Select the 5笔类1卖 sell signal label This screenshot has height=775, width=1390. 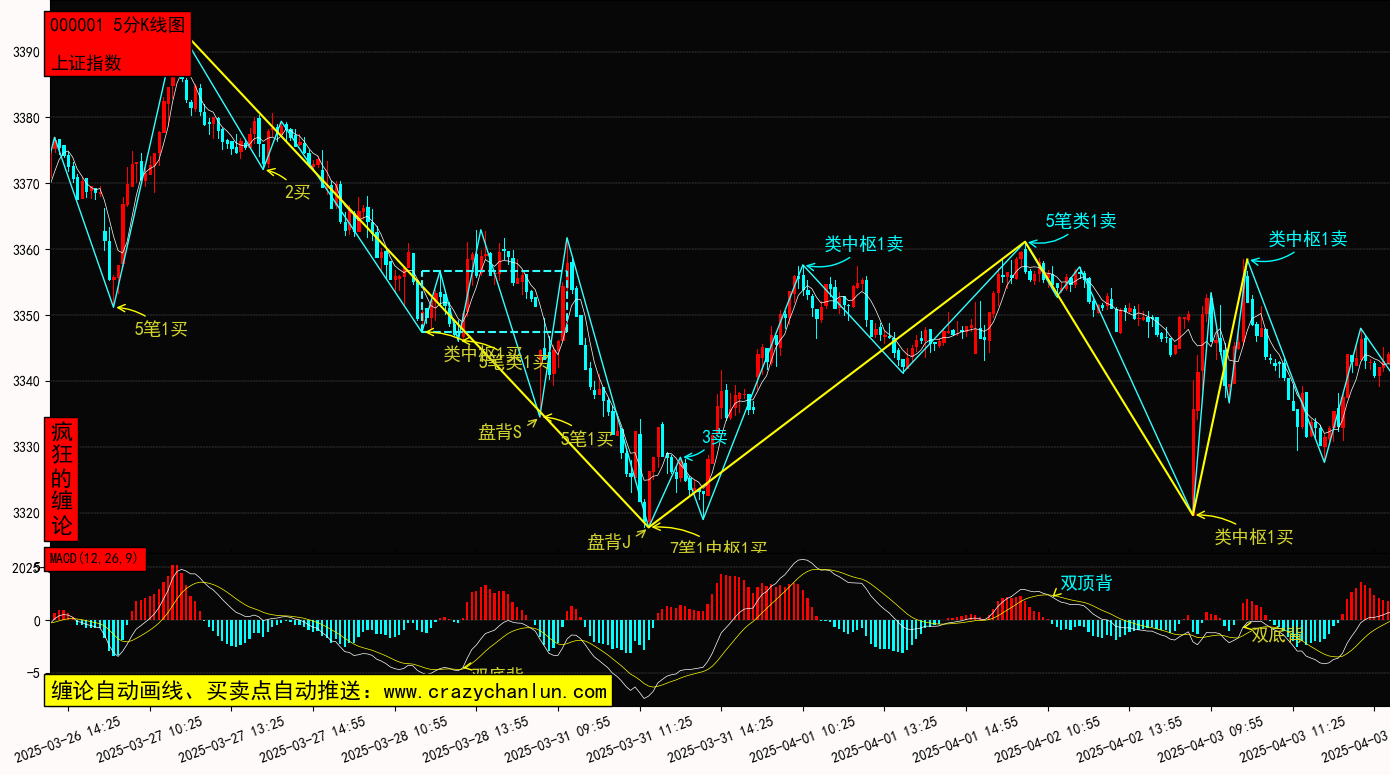1081,221
